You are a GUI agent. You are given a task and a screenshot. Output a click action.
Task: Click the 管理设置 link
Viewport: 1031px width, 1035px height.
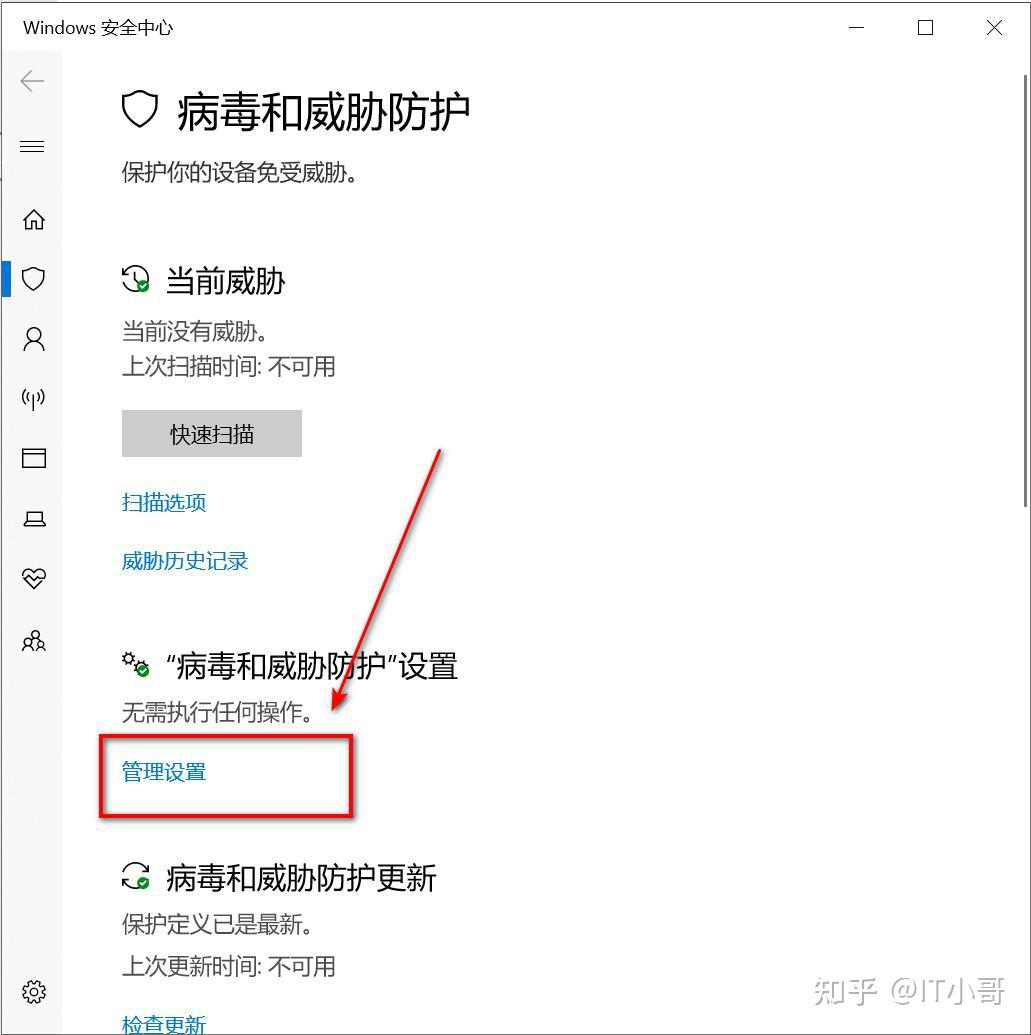pyautogui.click(x=164, y=772)
